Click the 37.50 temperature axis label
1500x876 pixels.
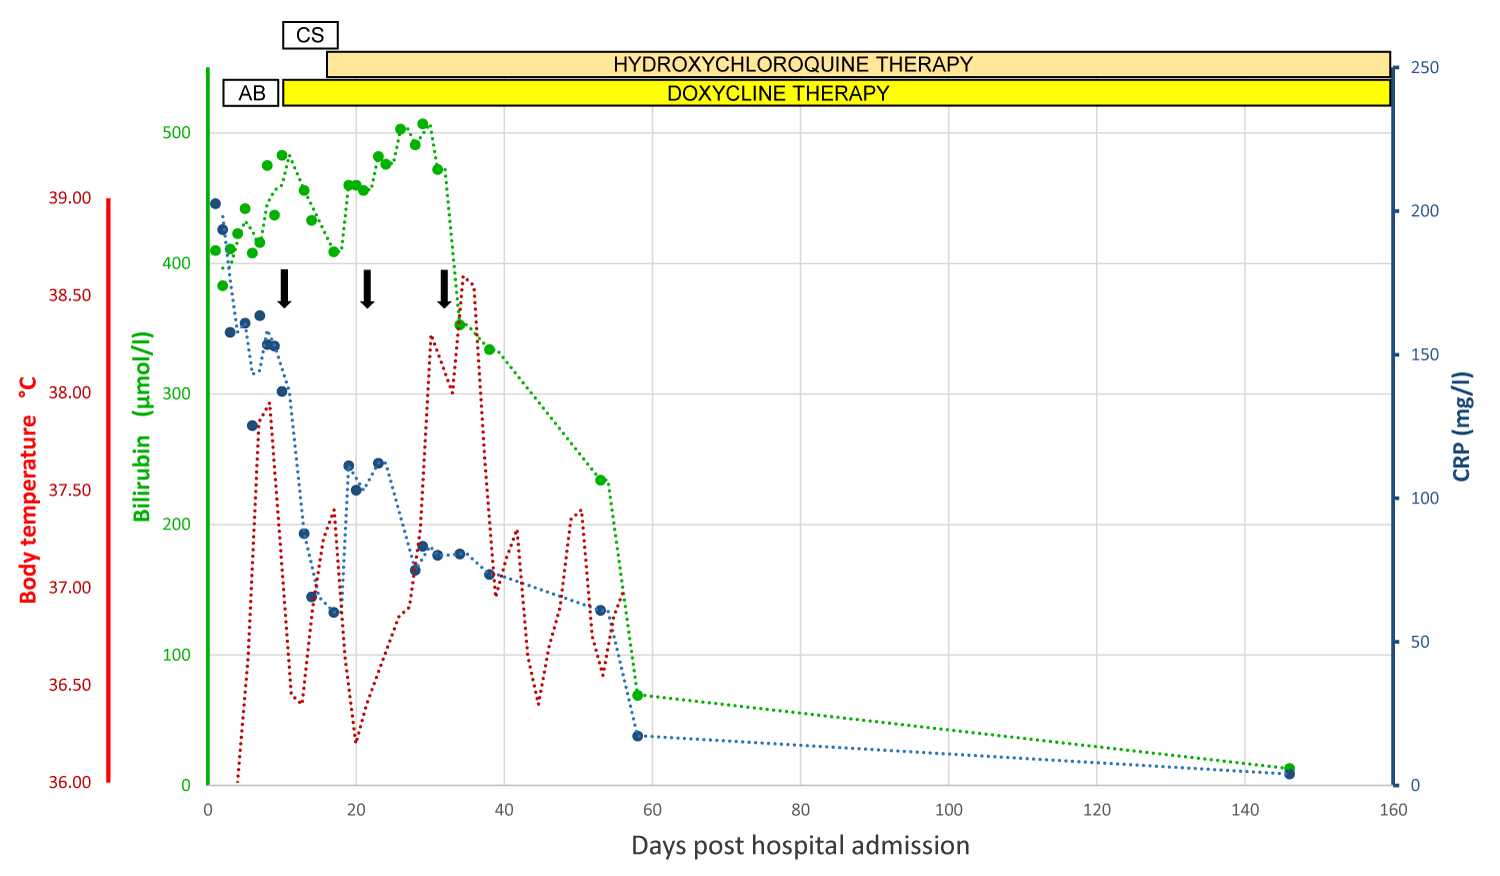click(x=70, y=490)
